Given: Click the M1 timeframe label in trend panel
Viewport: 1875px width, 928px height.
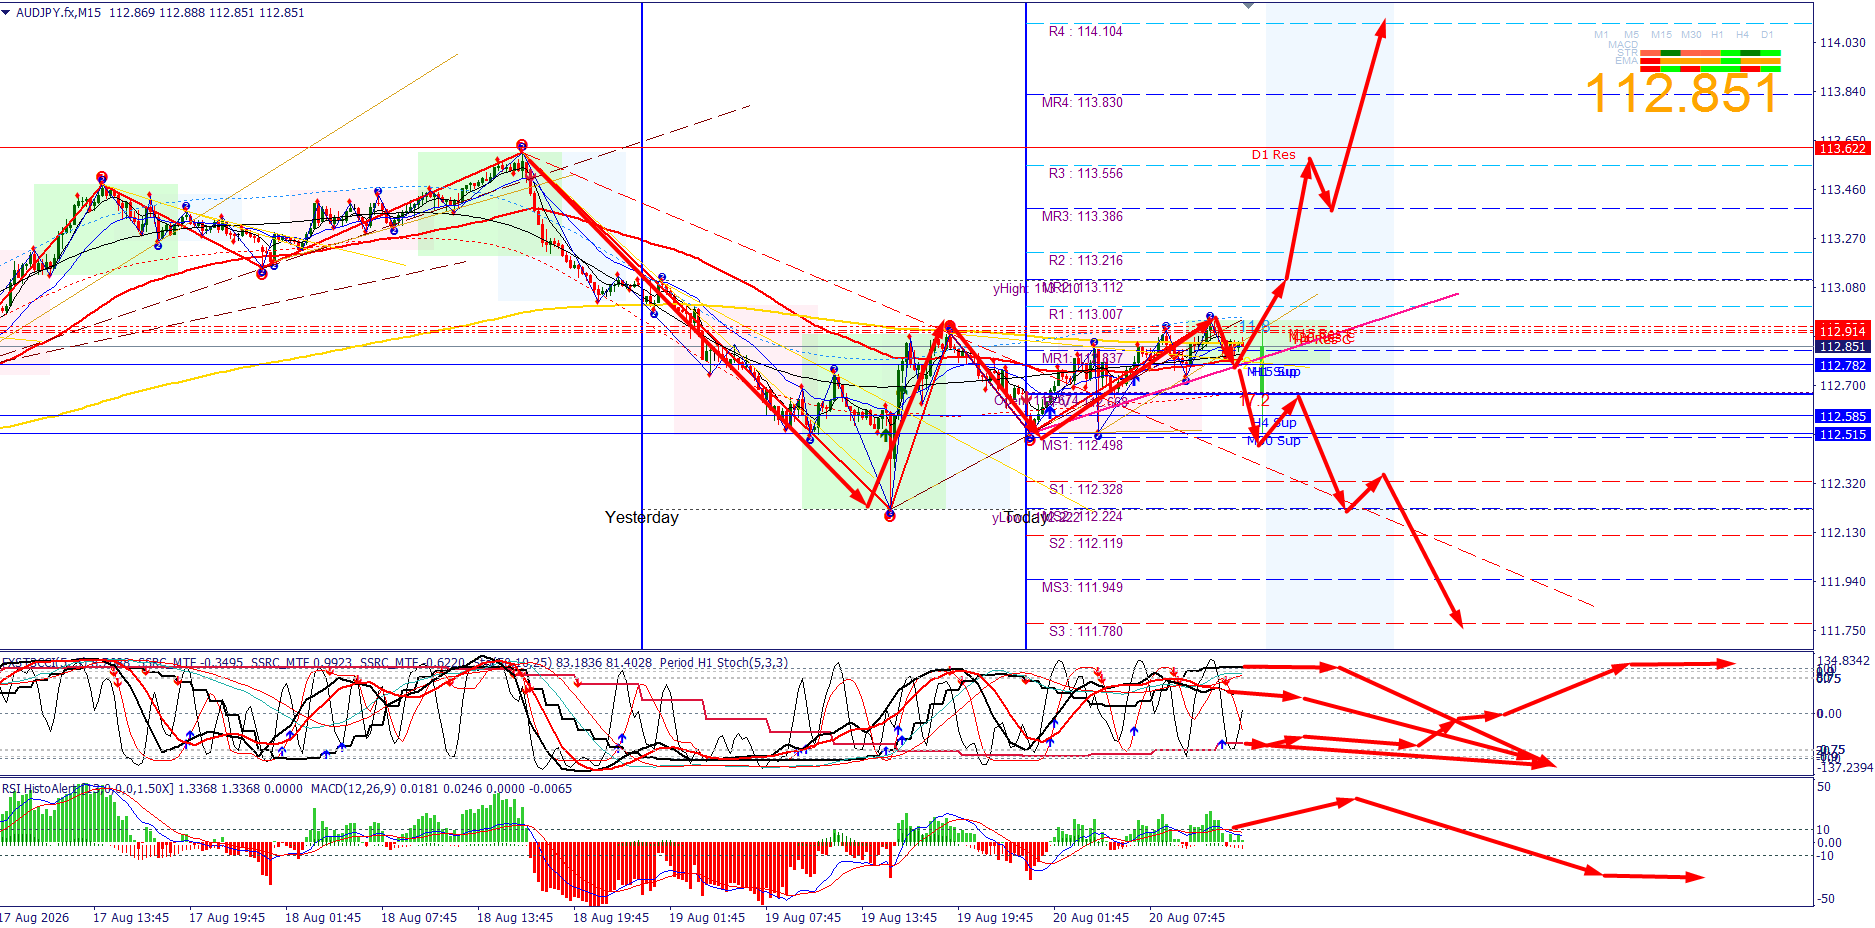Looking at the screenshot, I should click(1601, 35).
